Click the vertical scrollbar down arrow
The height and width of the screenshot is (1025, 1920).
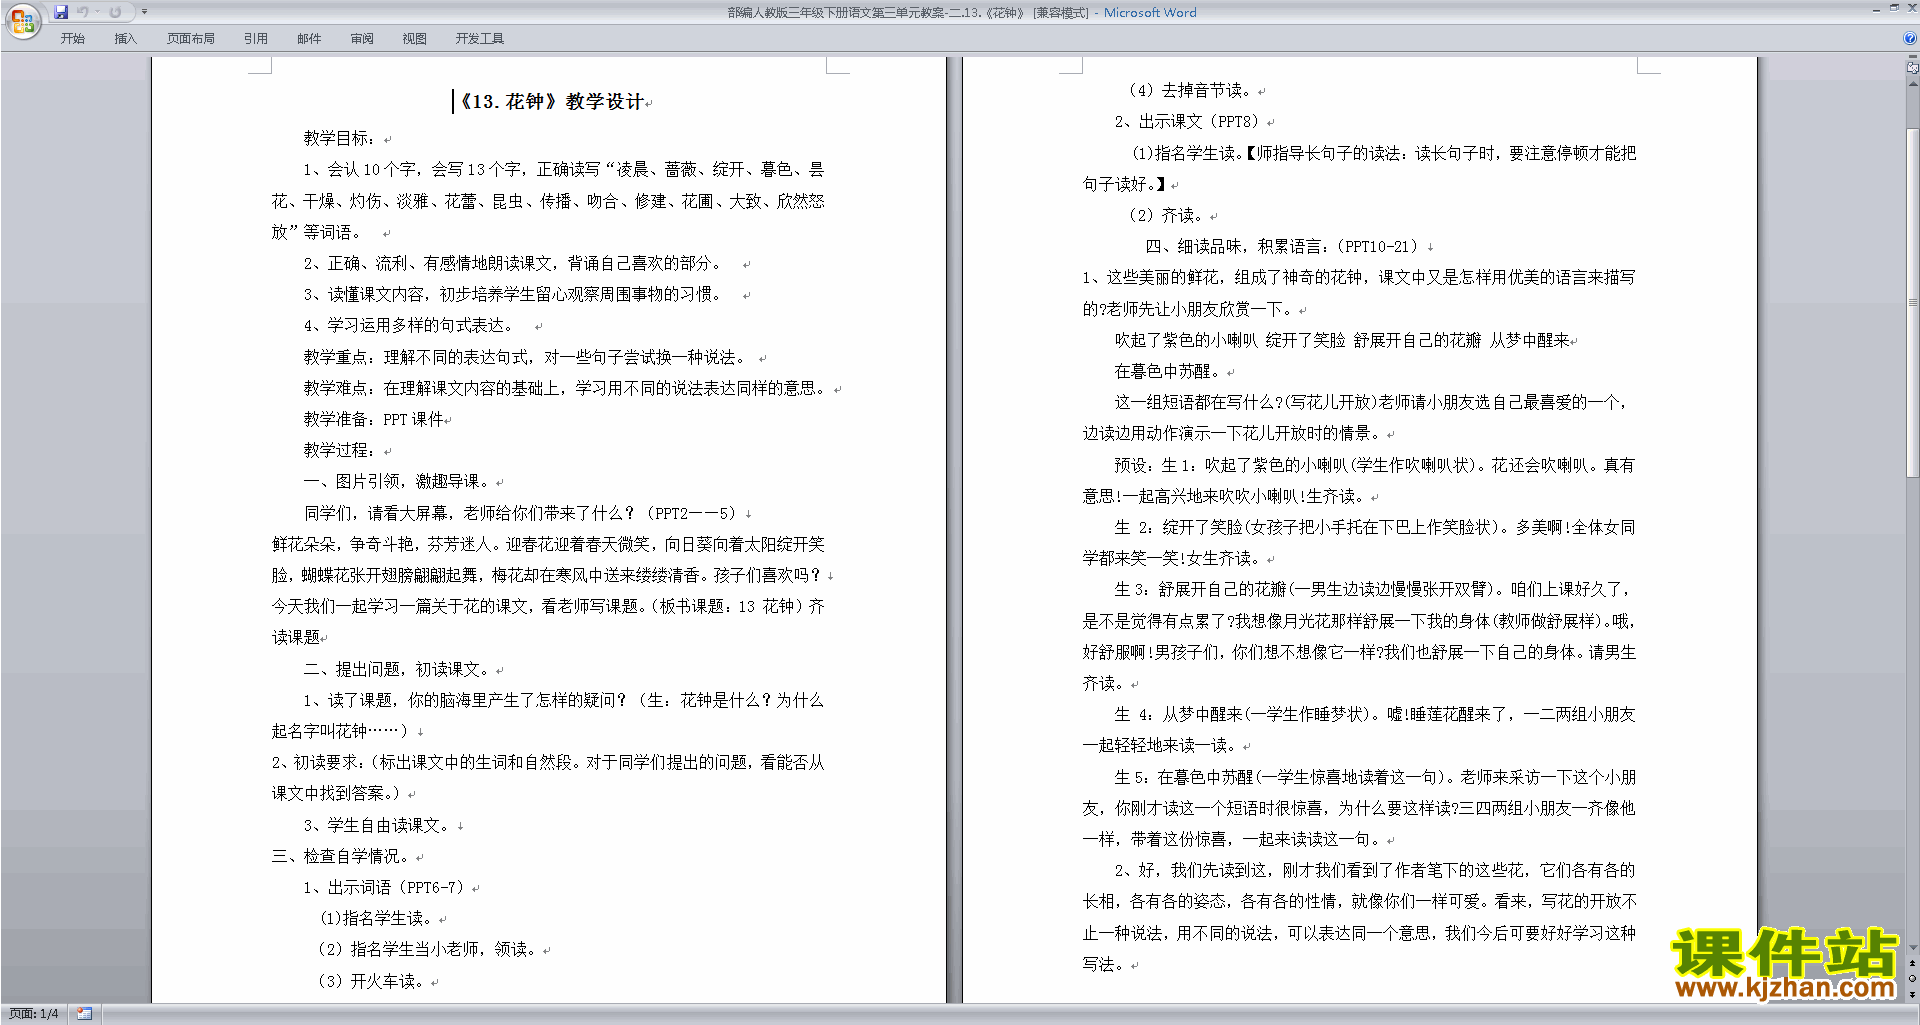tap(1912, 948)
